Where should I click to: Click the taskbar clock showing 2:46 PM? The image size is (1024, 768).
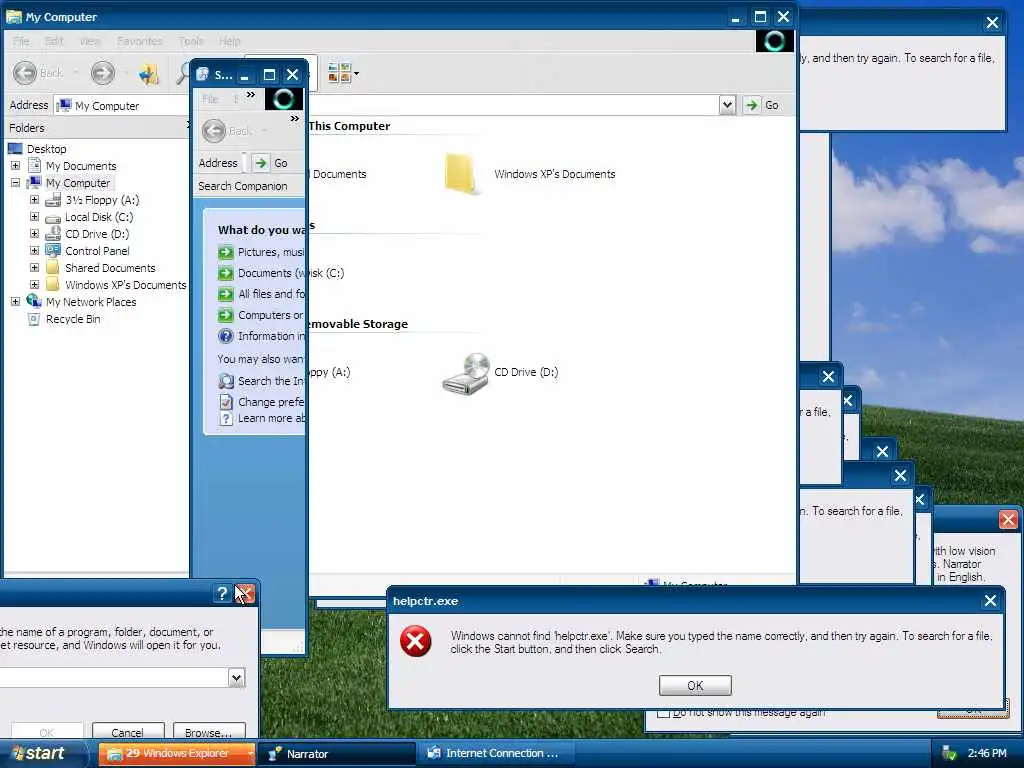[x=987, y=754]
